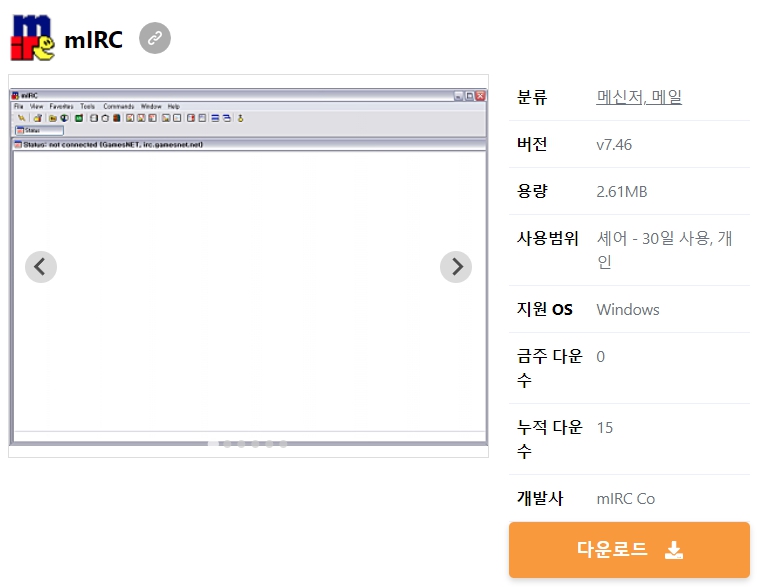759x587 pixels.
Task: Jump to the fifth carousel indicator dot
Action: point(269,444)
